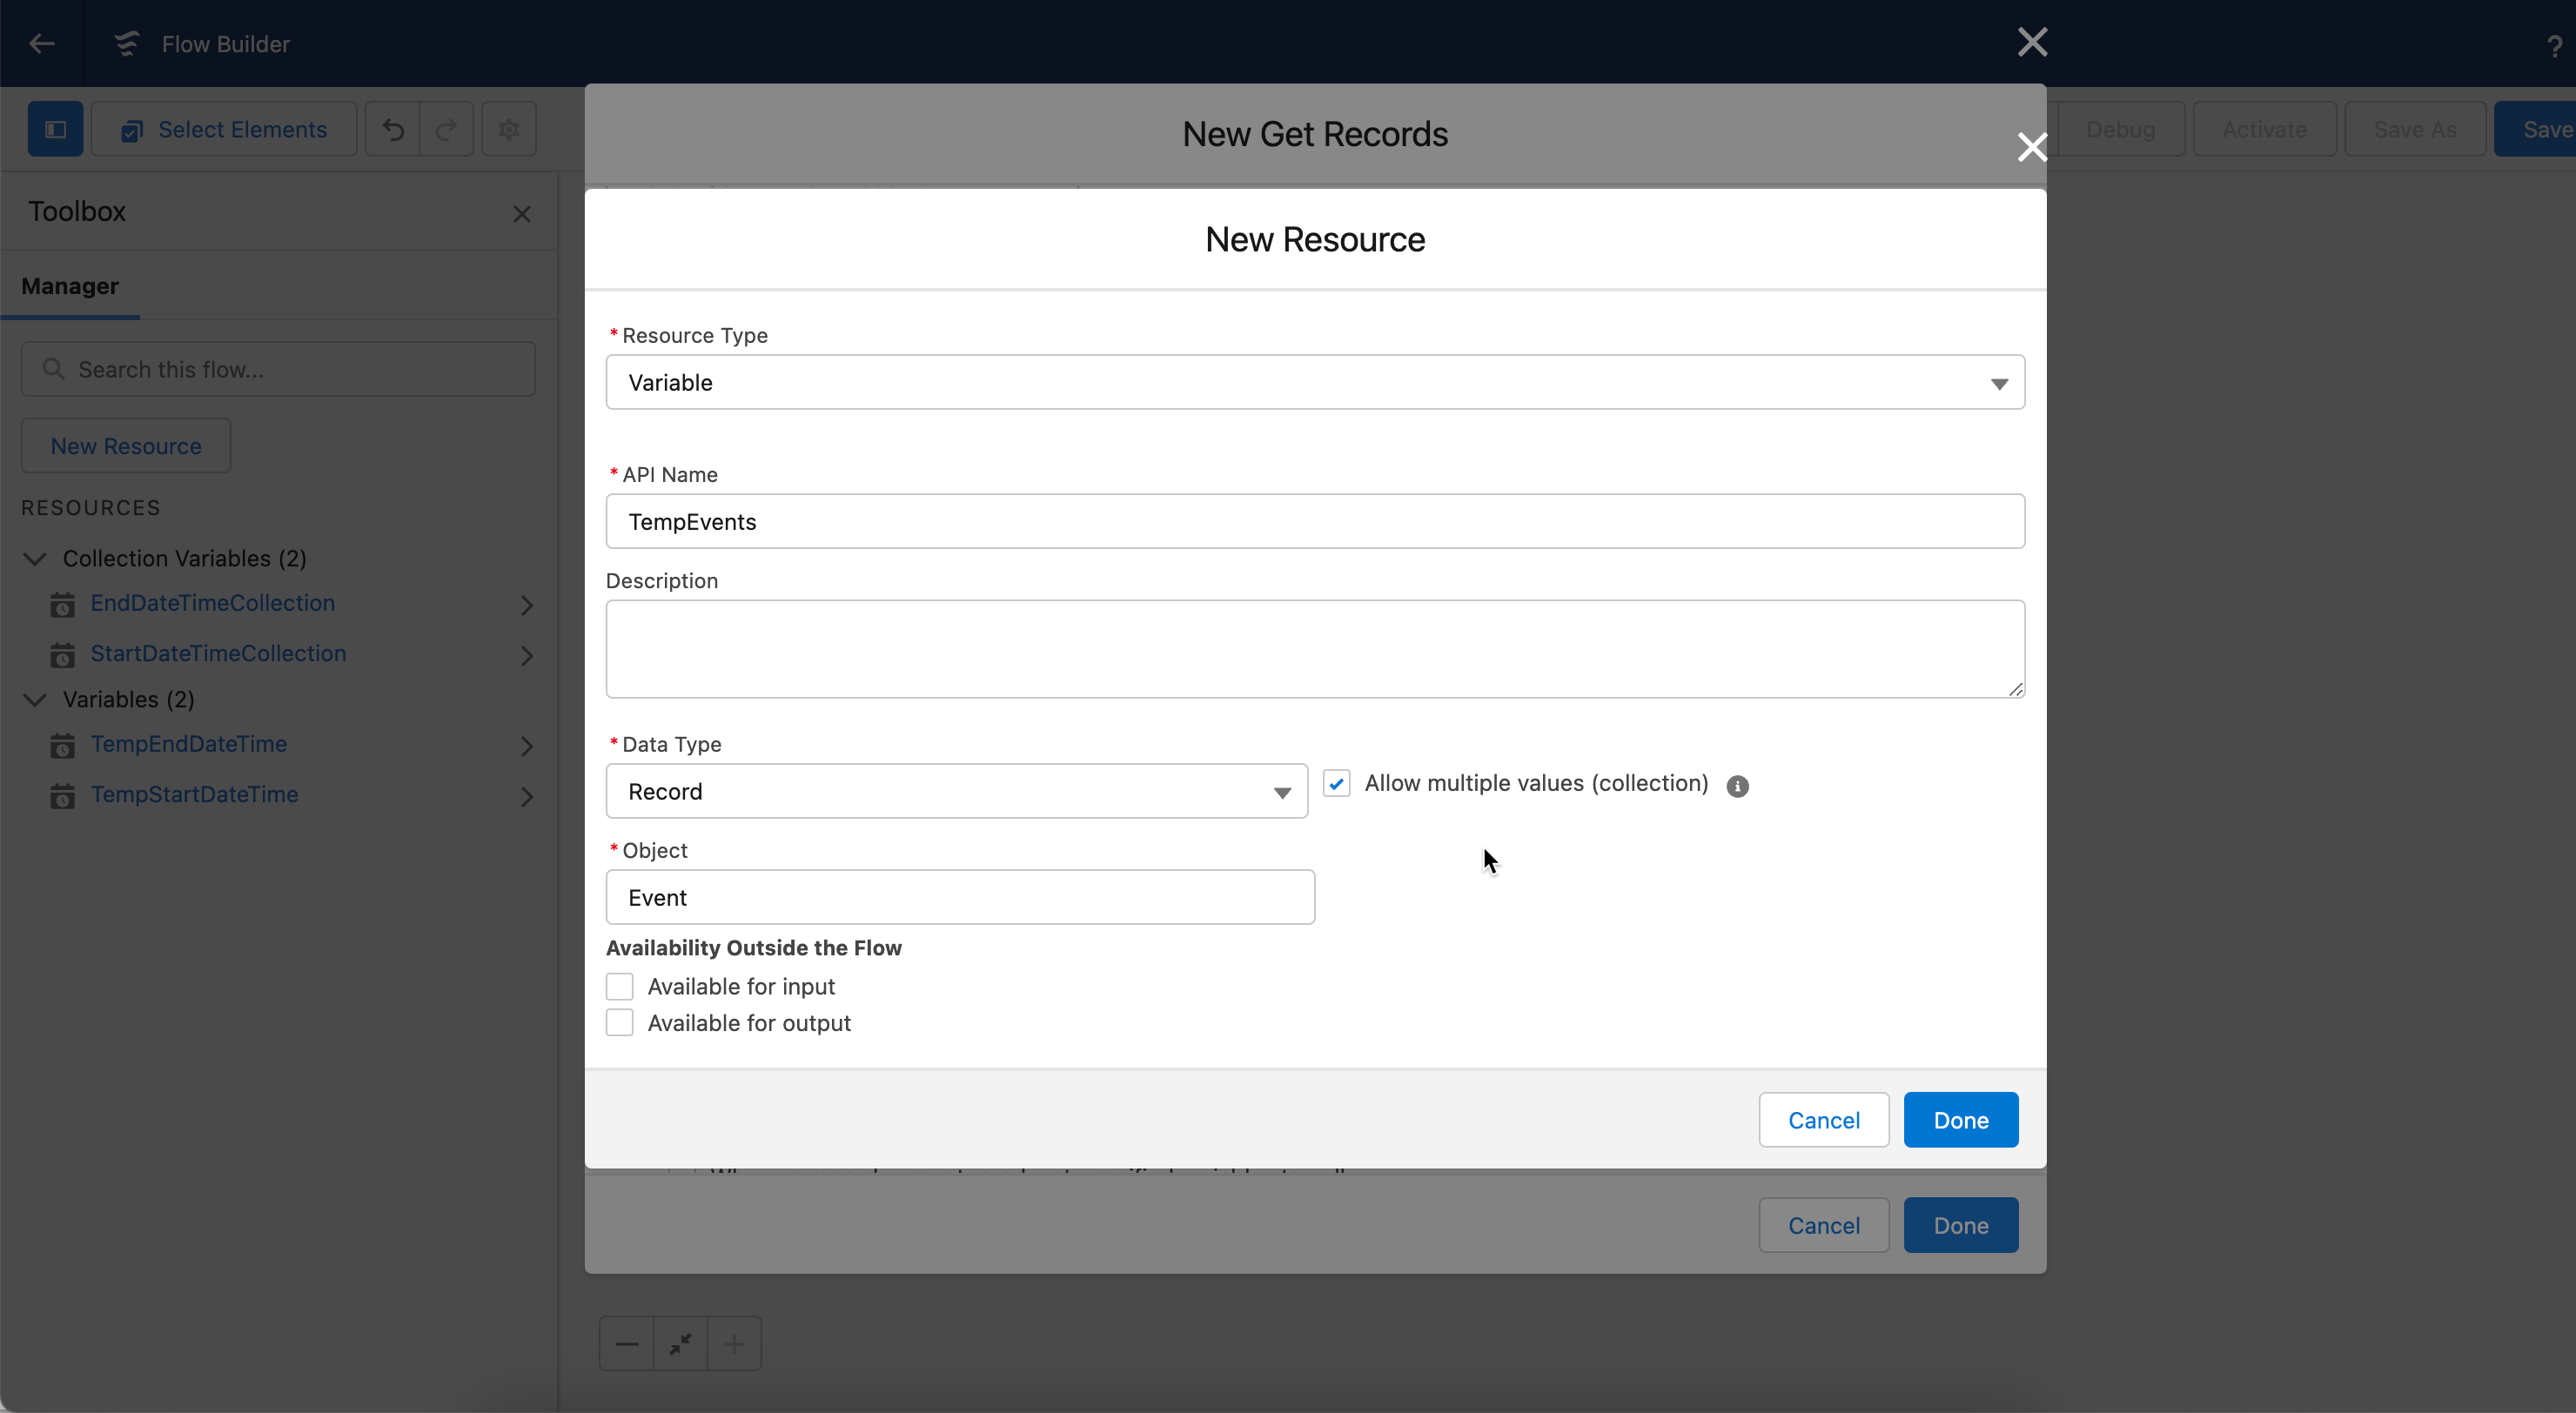The width and height of the screenshot is (2576, 1413).
Task: Uncheck Allow multiple values (collection)
Action: (x=1337, y=783)
